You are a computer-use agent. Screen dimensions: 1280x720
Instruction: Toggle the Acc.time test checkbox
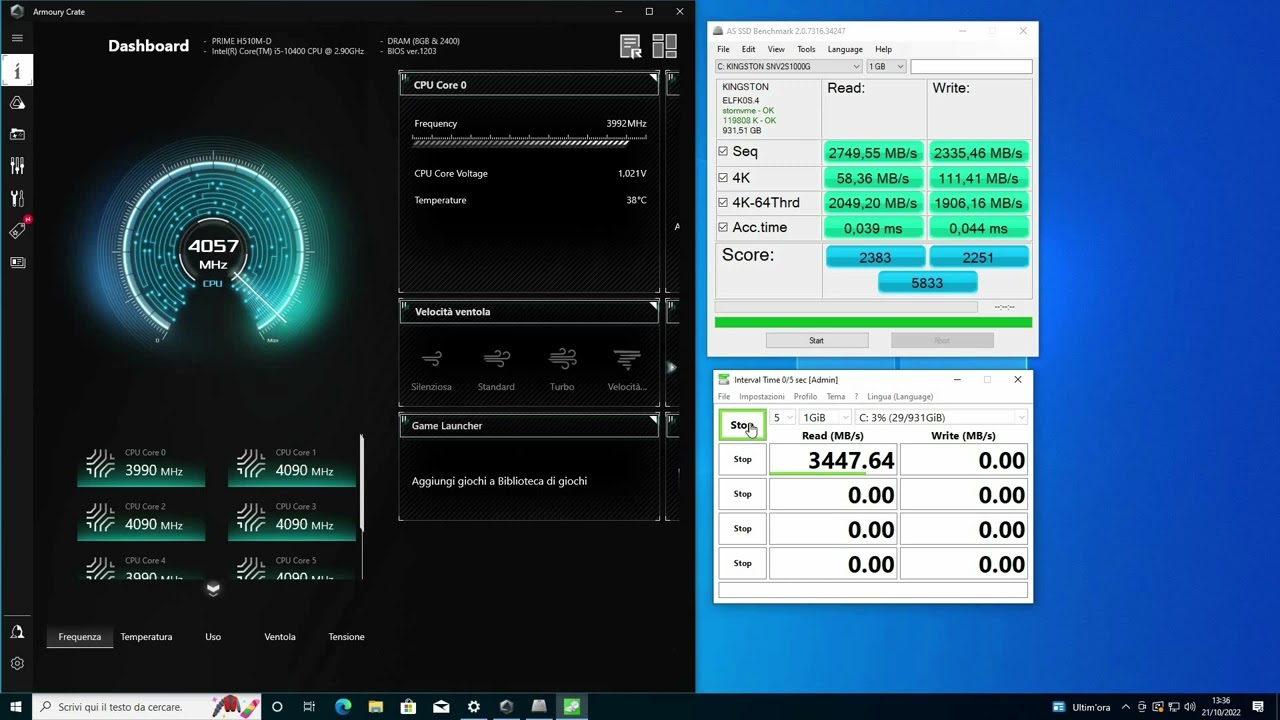click(723, 228)
